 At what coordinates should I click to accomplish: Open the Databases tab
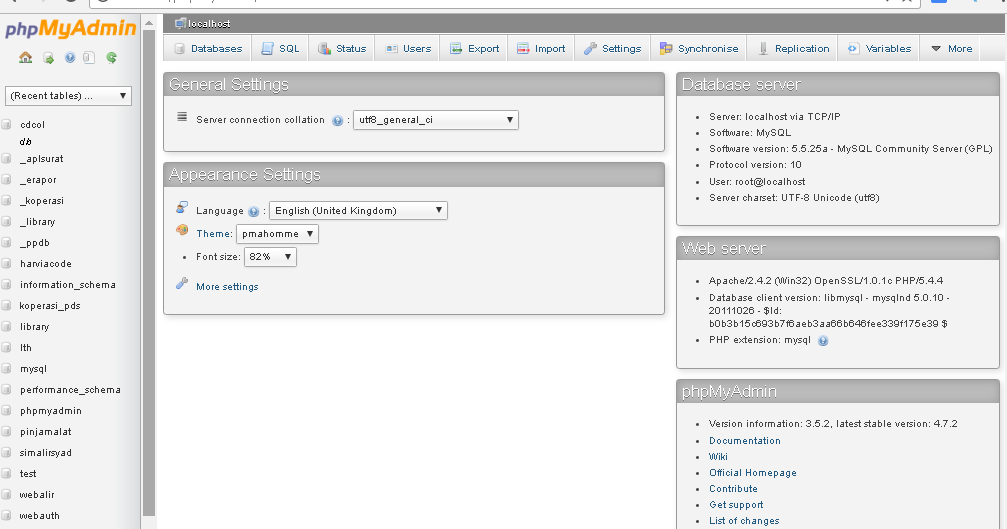coord(208,49)
